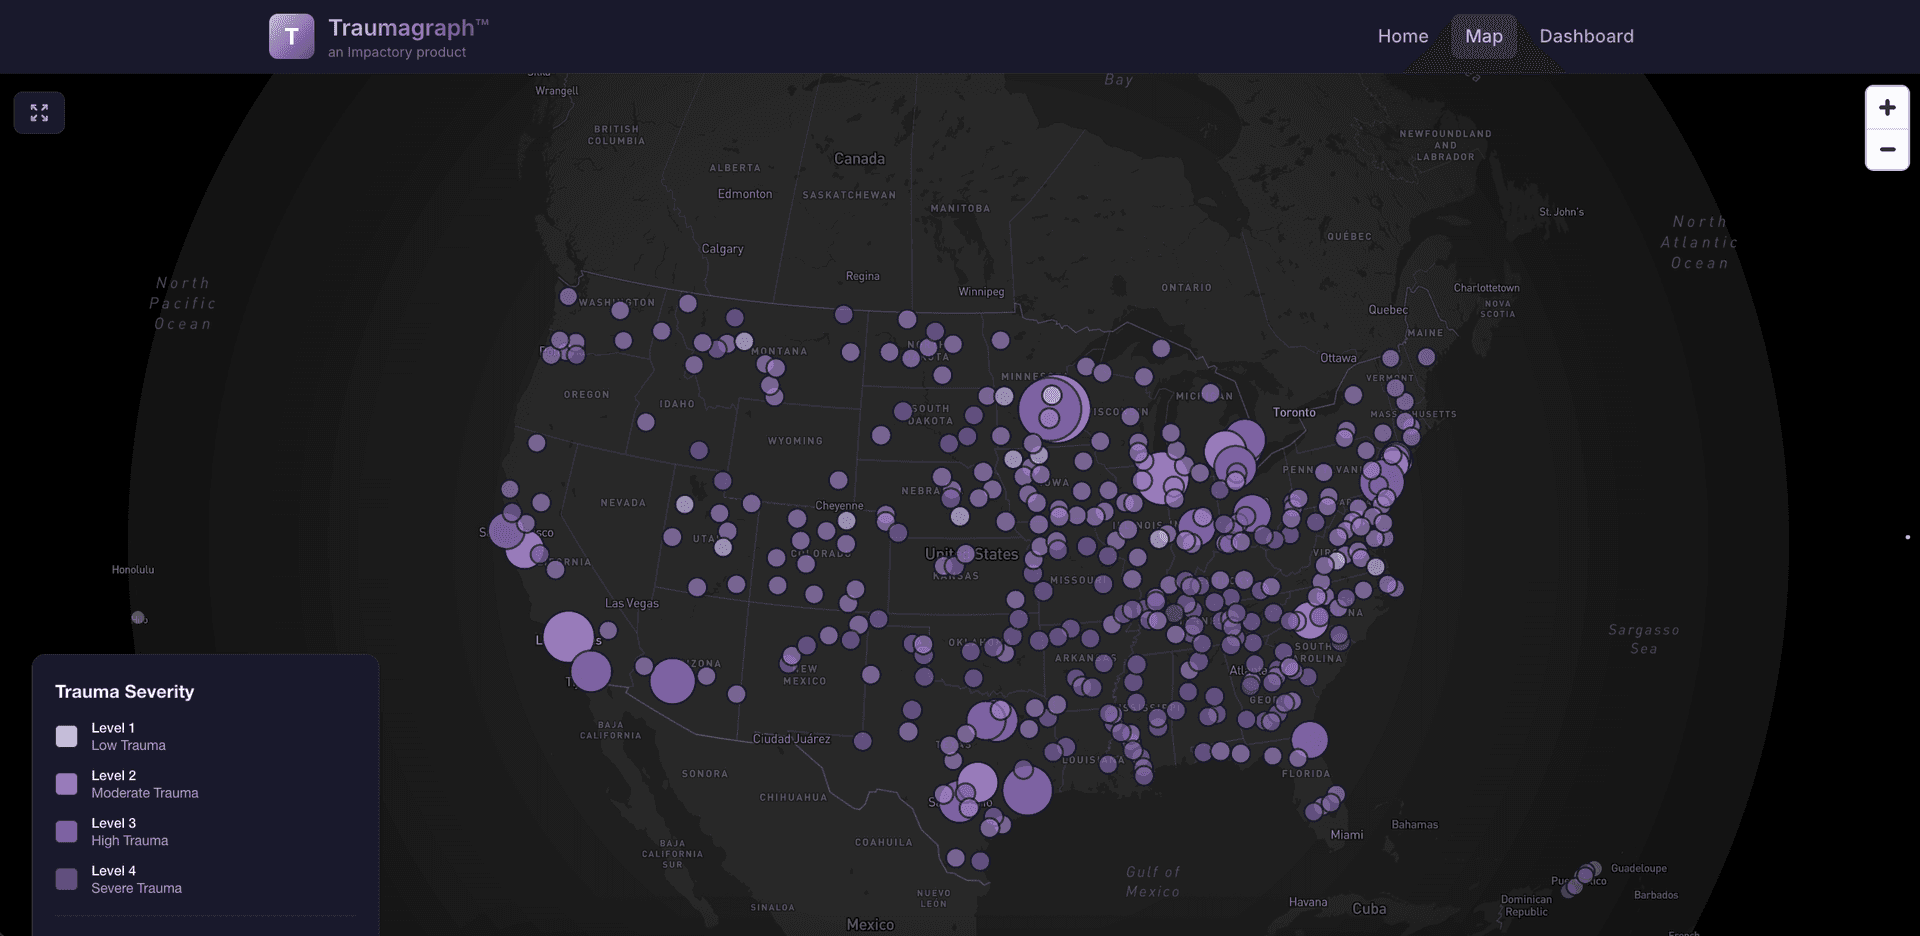
Task: Open the Home page
Action: click(1403, 36)
